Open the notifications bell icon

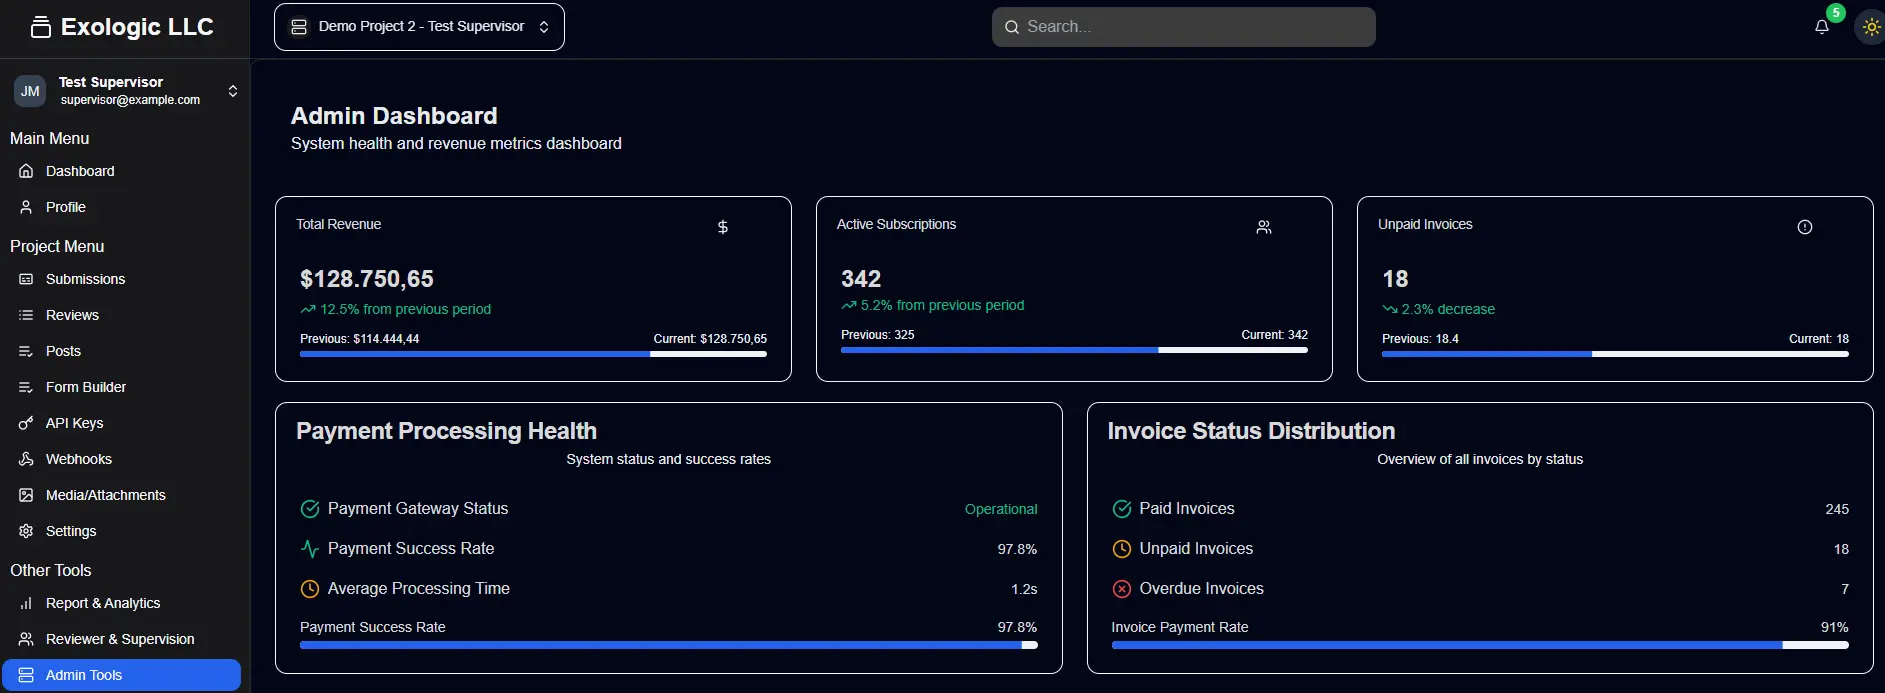[x=1821, y=27]
